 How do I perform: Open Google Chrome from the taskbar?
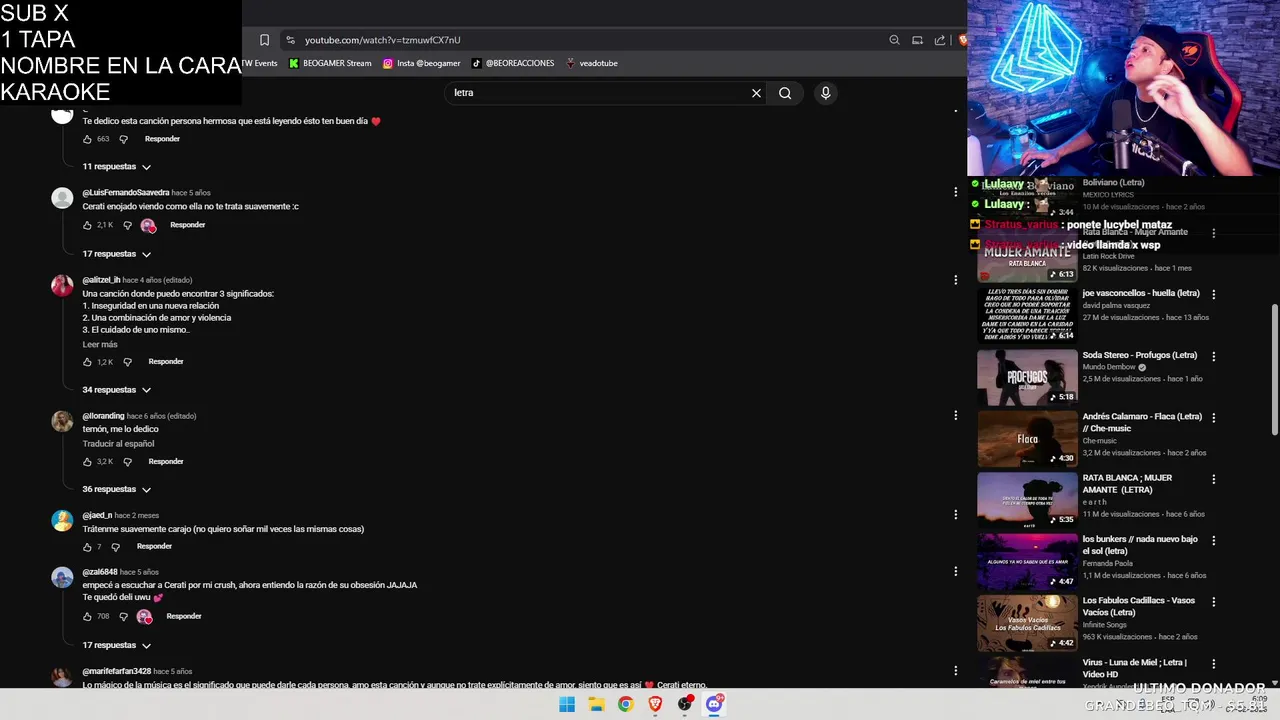(x=625, y=704)
